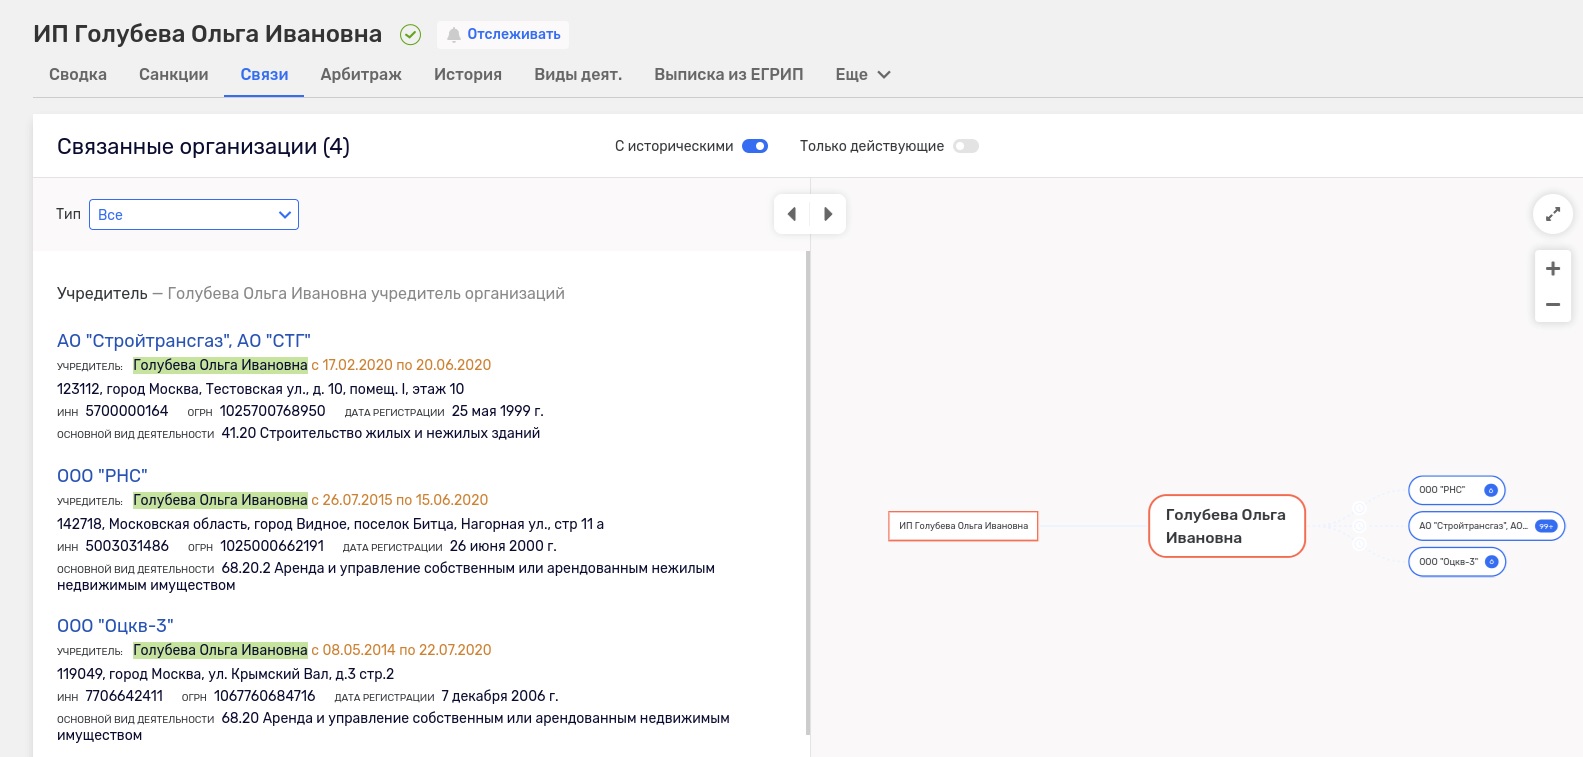Open the Выписка из ЕГРИП tab

(x=729, y=74)
